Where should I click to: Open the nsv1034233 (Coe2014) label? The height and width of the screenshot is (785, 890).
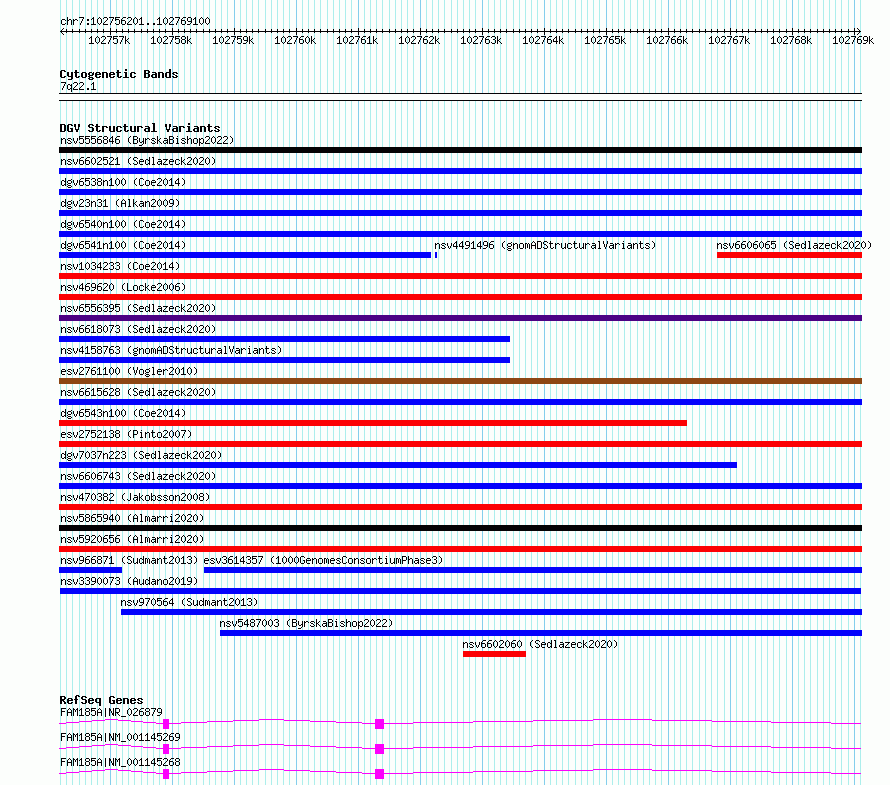pos(120,266)
